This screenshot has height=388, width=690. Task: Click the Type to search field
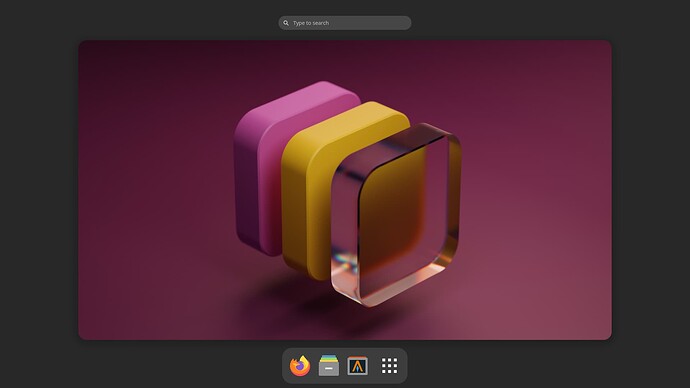tap(345, 23)
